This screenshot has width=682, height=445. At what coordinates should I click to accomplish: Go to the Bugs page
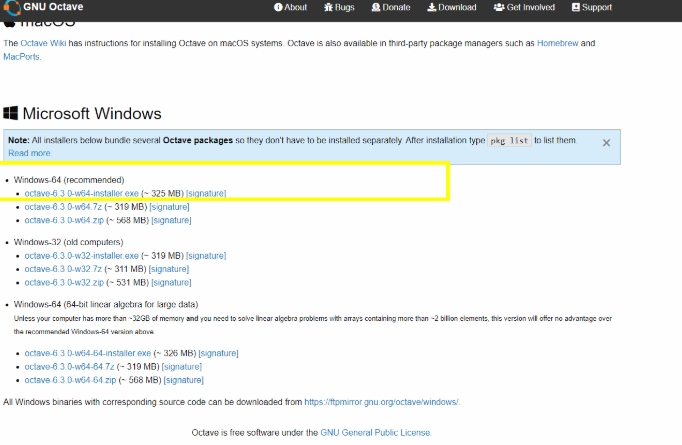pyautogui.click(x=339, y=7)
